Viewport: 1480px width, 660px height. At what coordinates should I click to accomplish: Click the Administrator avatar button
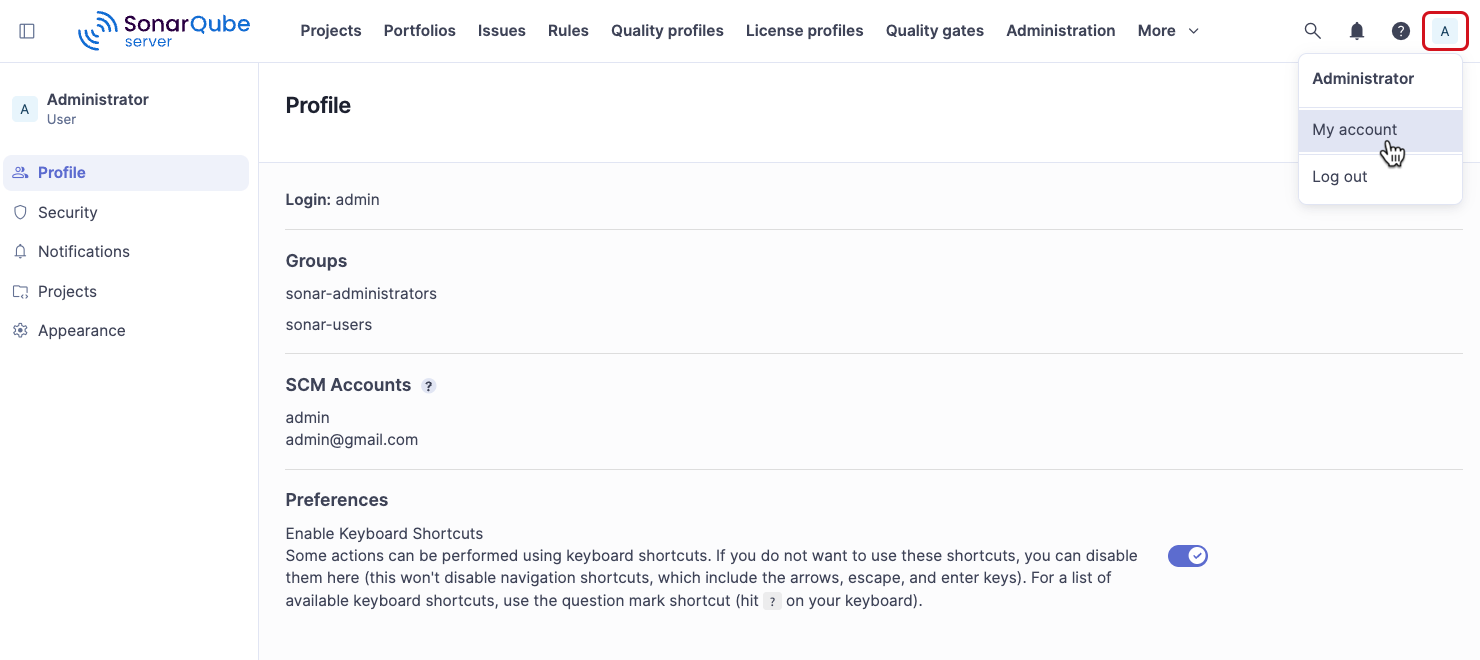tap(1445, 30)
